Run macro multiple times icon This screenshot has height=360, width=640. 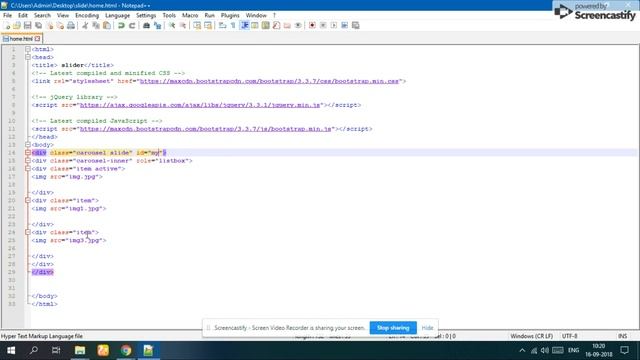(x=344, y=25)
